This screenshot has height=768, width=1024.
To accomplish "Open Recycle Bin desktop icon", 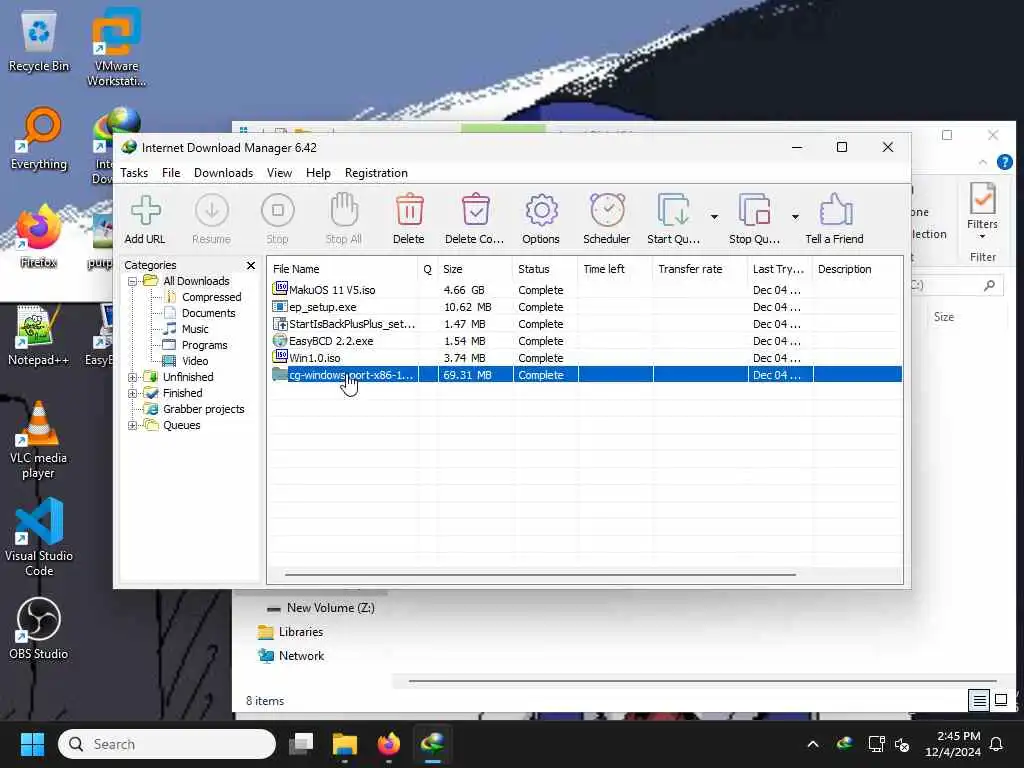I will tap(39, 42).
